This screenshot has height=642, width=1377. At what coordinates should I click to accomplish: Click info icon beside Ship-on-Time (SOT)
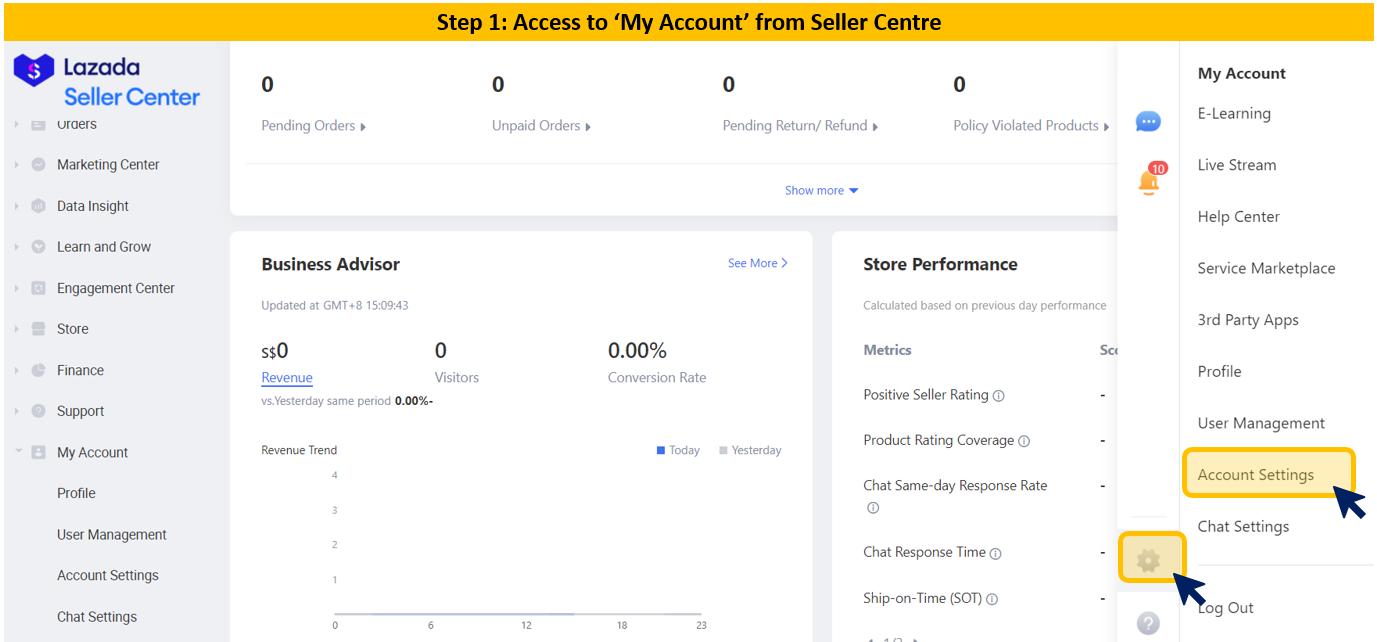tap(992, 600)
